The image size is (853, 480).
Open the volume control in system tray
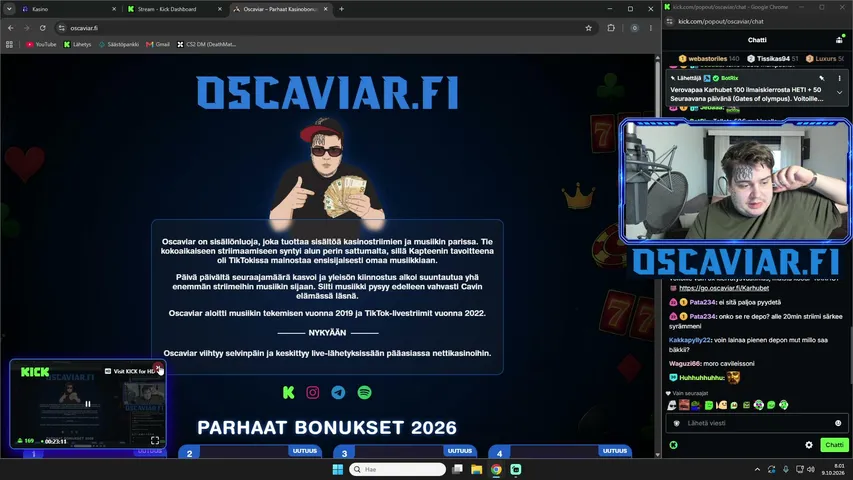pyautogui.click(x=811, y=469)
